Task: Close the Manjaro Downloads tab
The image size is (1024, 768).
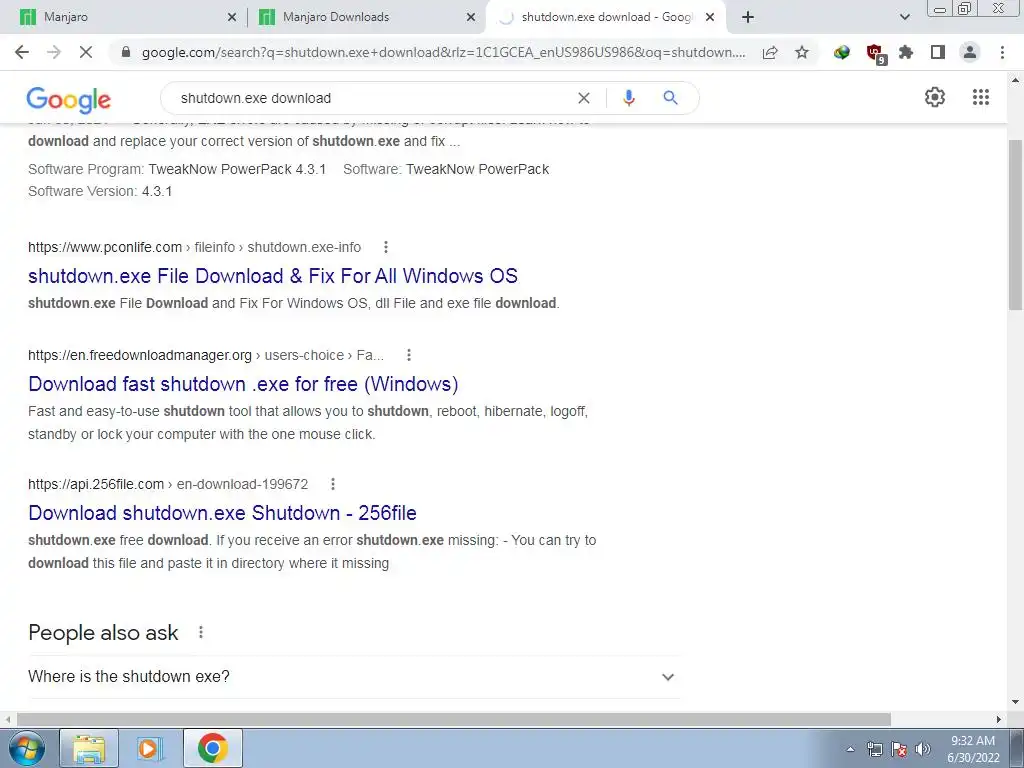Action: click(470, 17)
